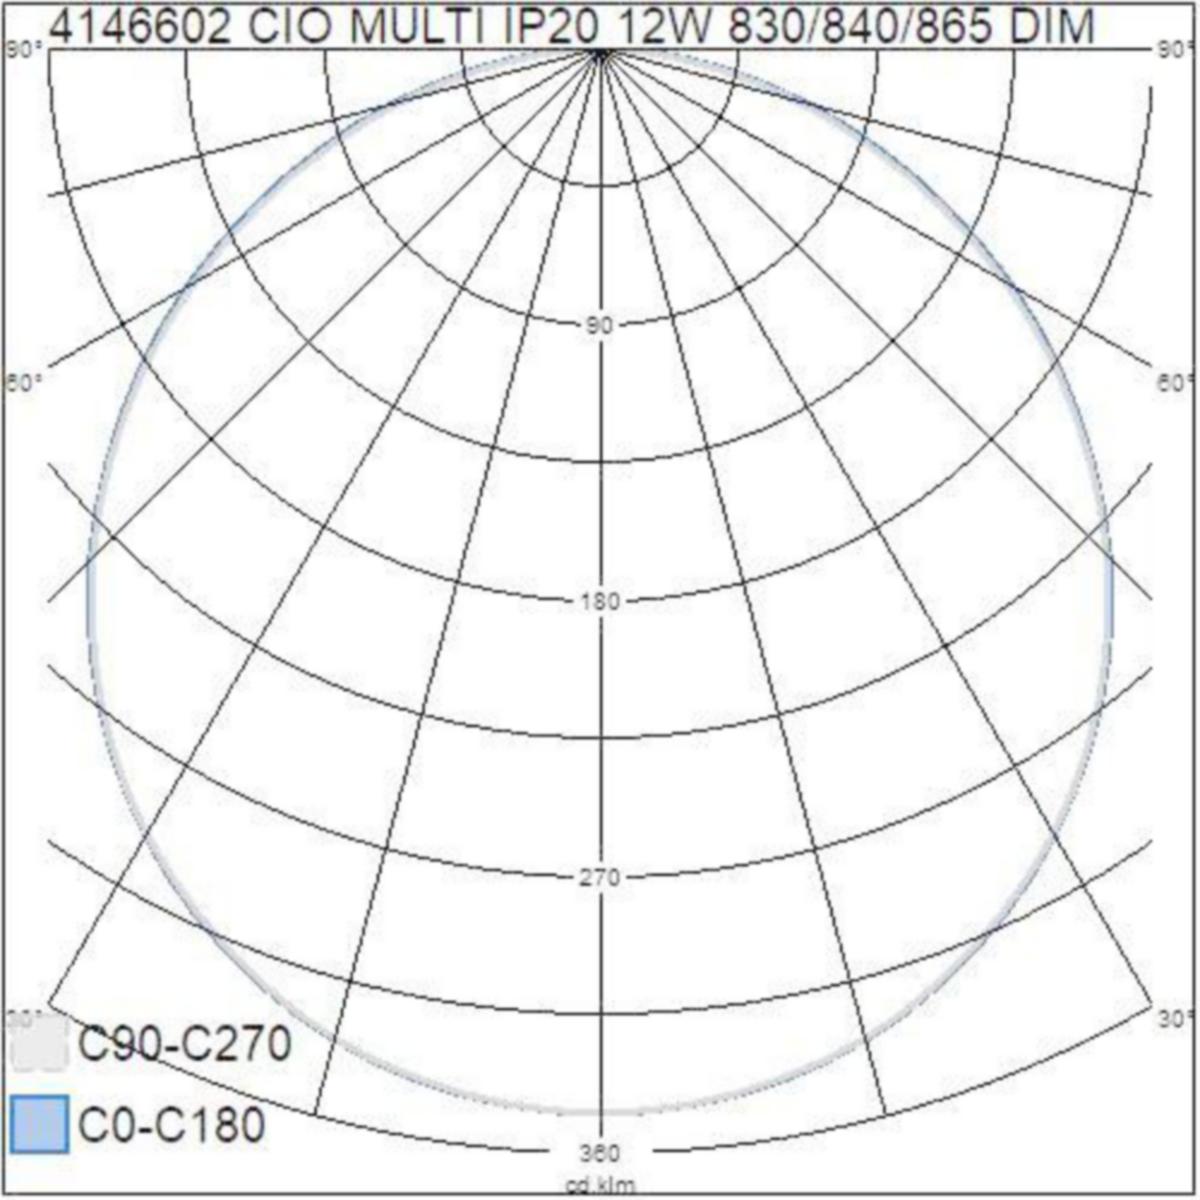1200x1200 pixels.
Task: Click the cd/klm unit label
Action: pos(600,1185)
